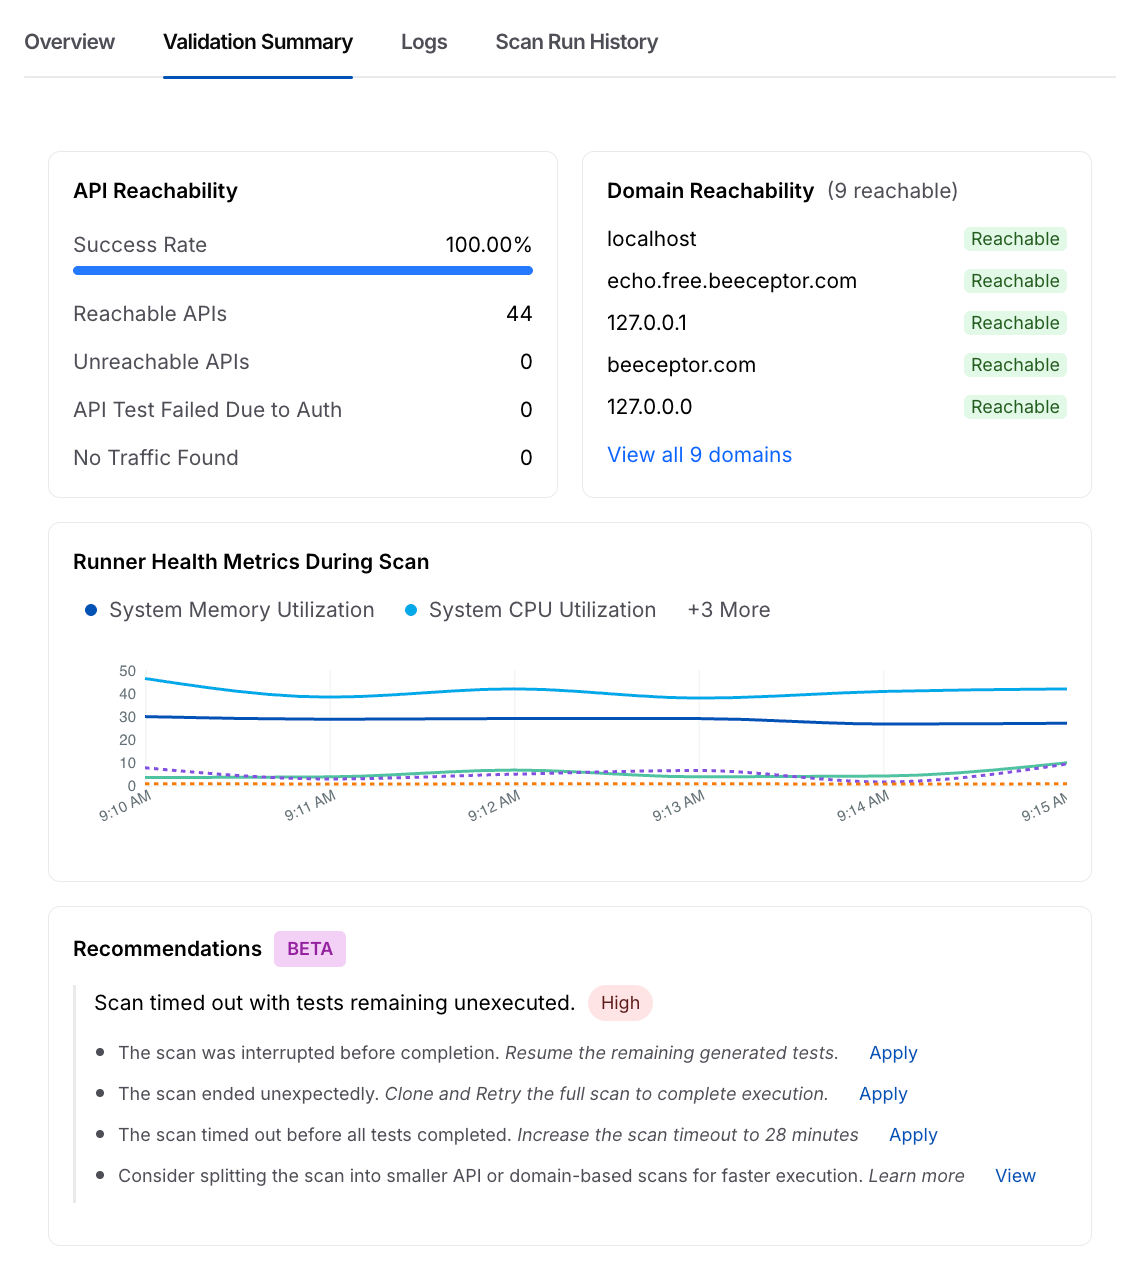The height and width of the screenshot is (1278, 1136).
Task: Click the API Reachability heading
Action: point(155,191)
